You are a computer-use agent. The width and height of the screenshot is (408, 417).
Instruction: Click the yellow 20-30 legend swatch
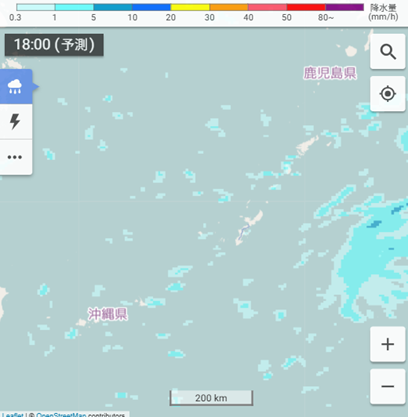(190, 7)
